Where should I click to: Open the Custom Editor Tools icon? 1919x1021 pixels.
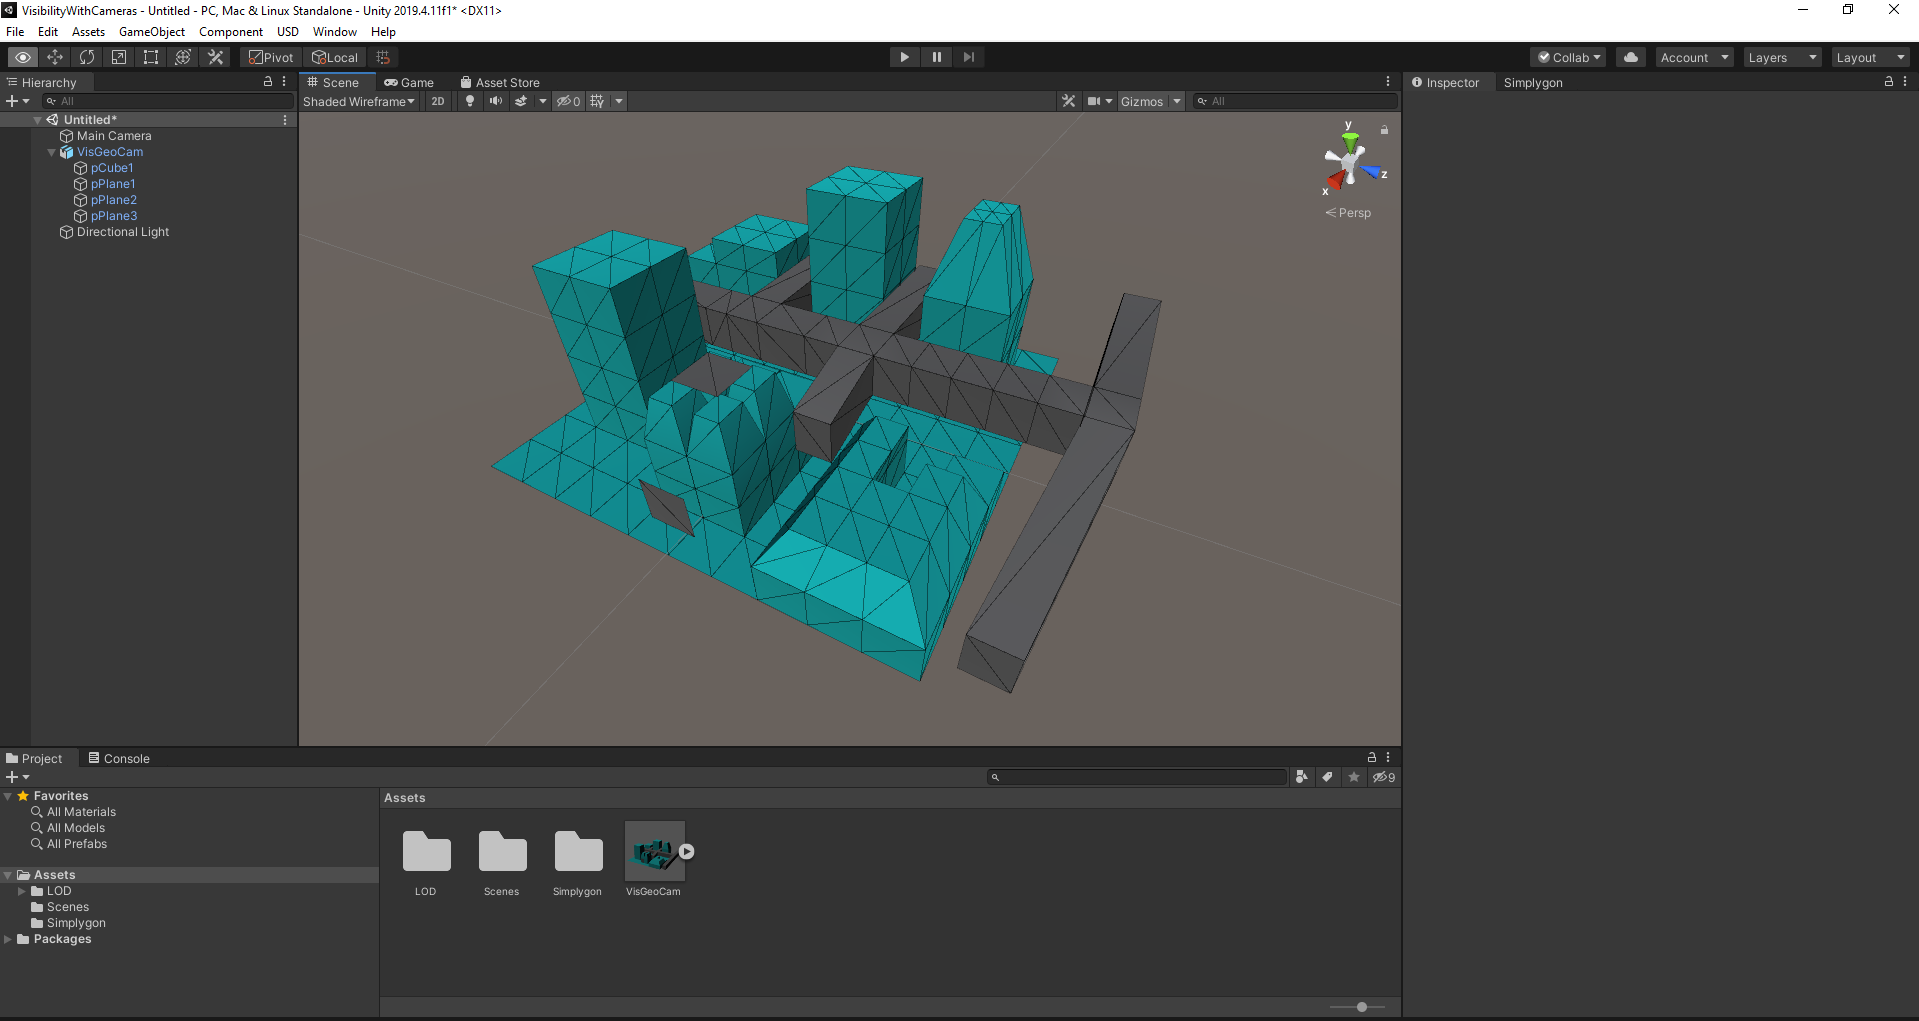pyautogui.click(x=215, y=57)
